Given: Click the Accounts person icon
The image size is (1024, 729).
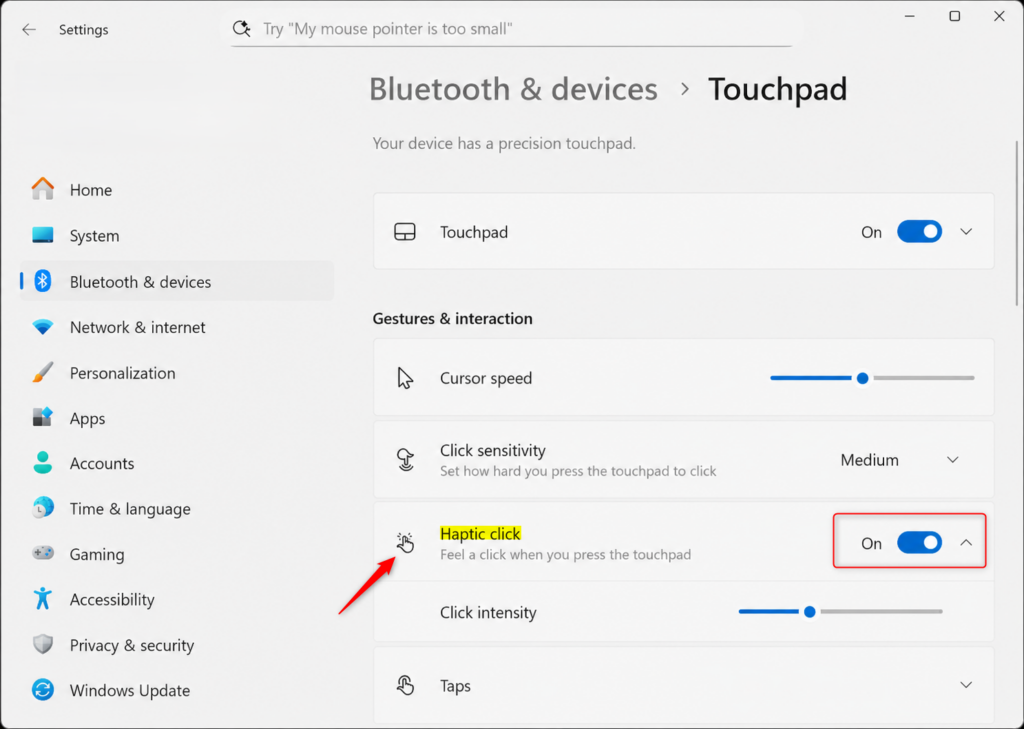Looking at the screenshot, I should pyautogui.click(x=42, y=462).
